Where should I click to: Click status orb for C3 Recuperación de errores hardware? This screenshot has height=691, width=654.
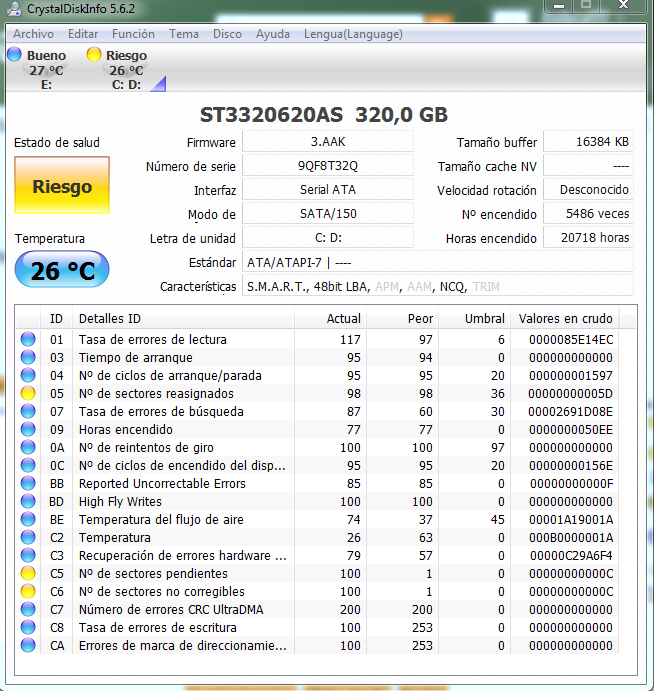pos(28,555)
